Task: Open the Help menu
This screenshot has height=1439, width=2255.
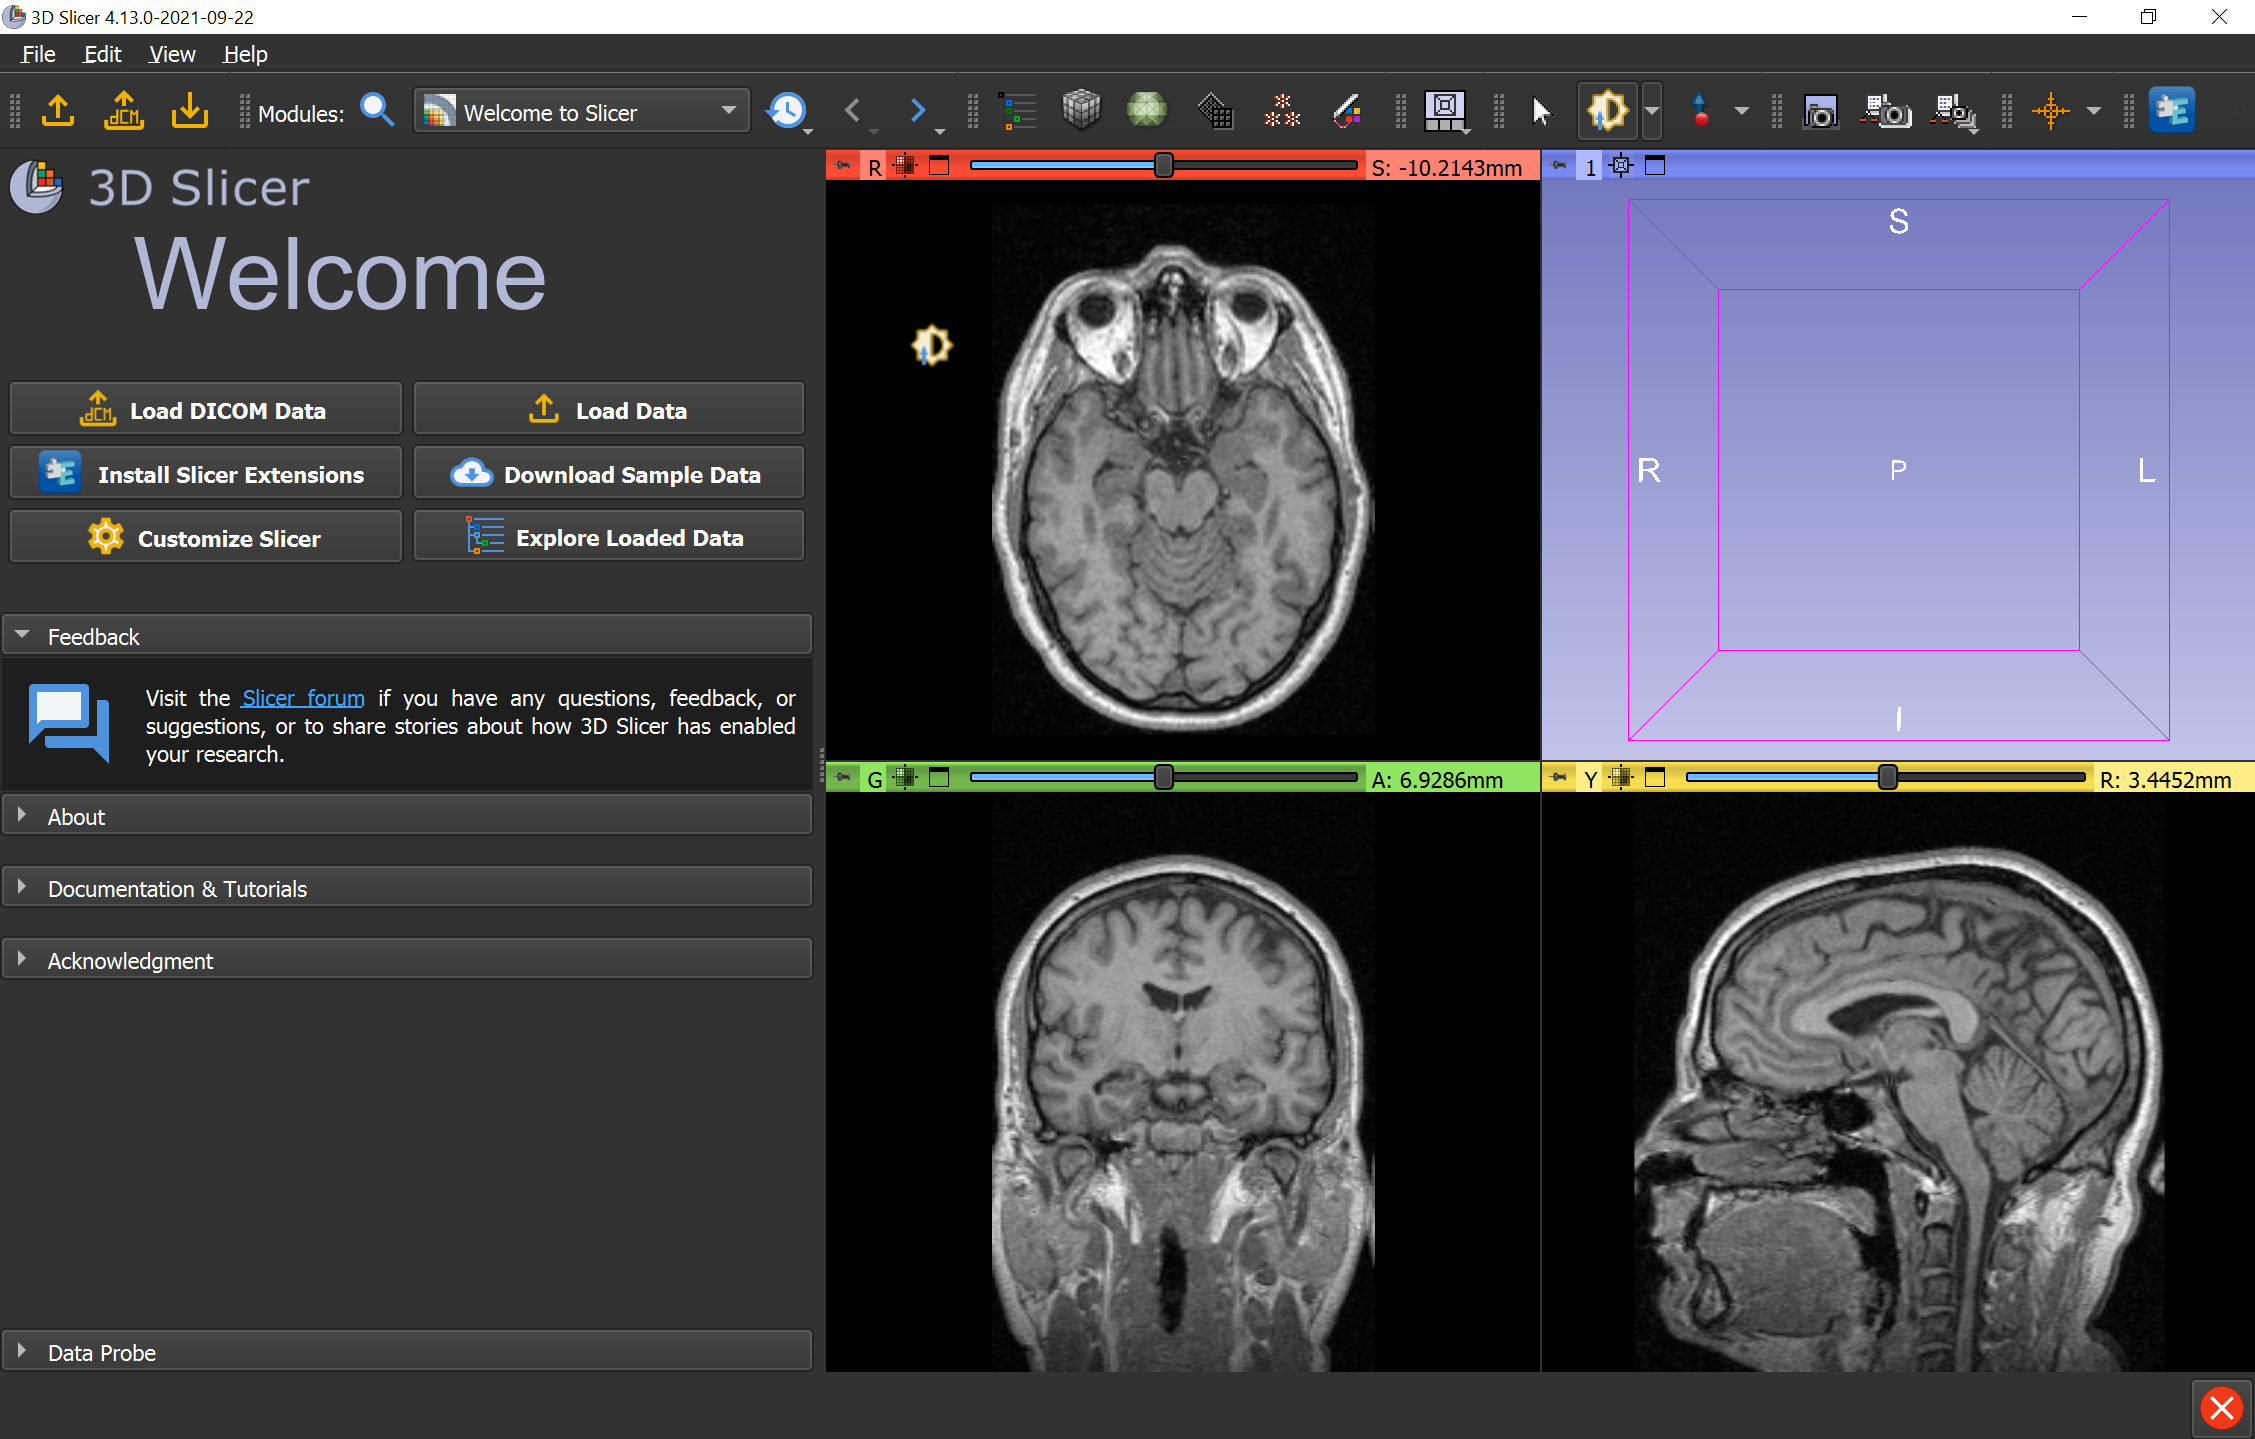Action: [245, 54]
